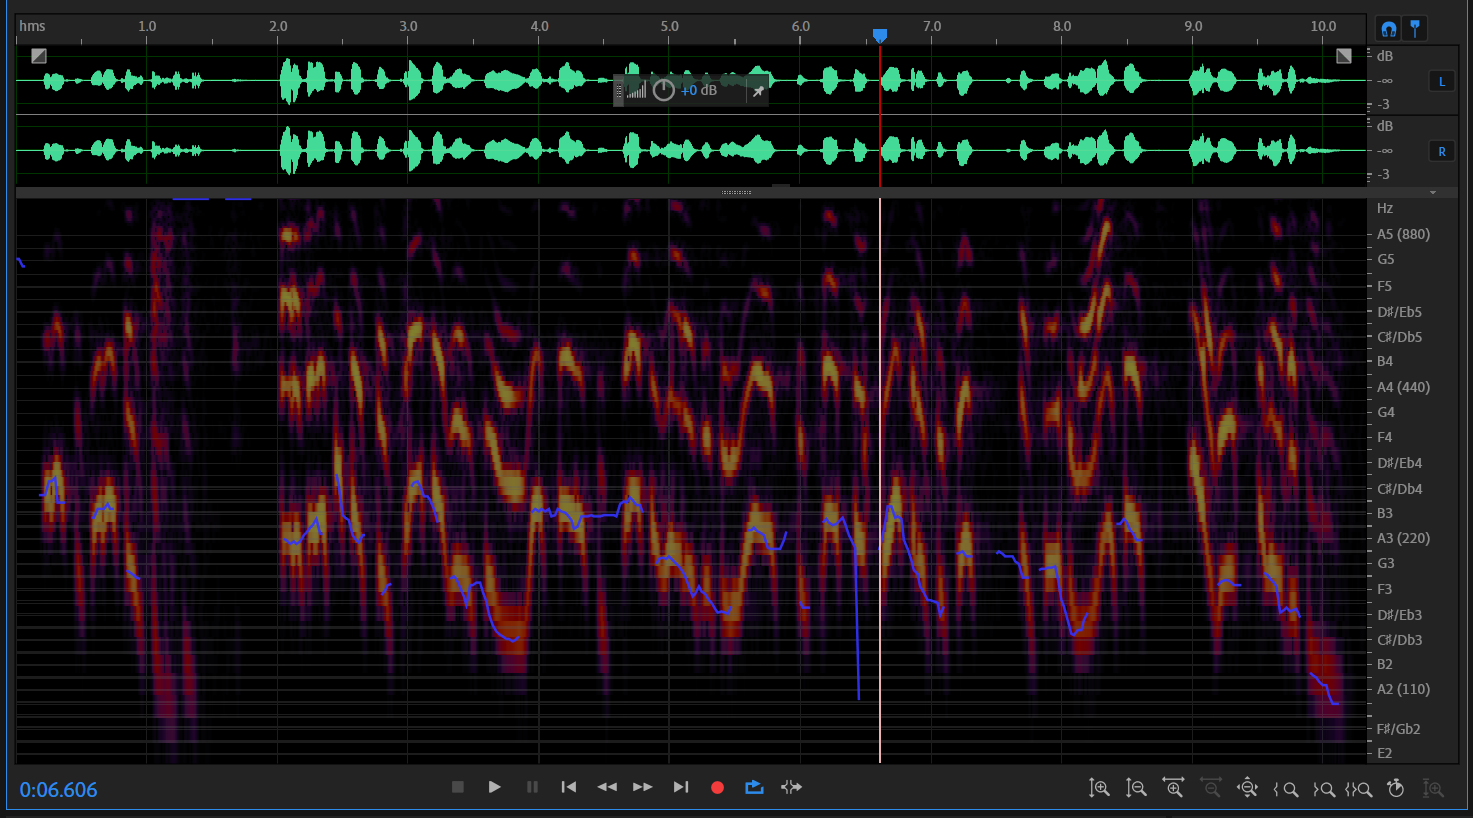
Task: Toggle blue marker pin icon at top right
Action: 1415,28
